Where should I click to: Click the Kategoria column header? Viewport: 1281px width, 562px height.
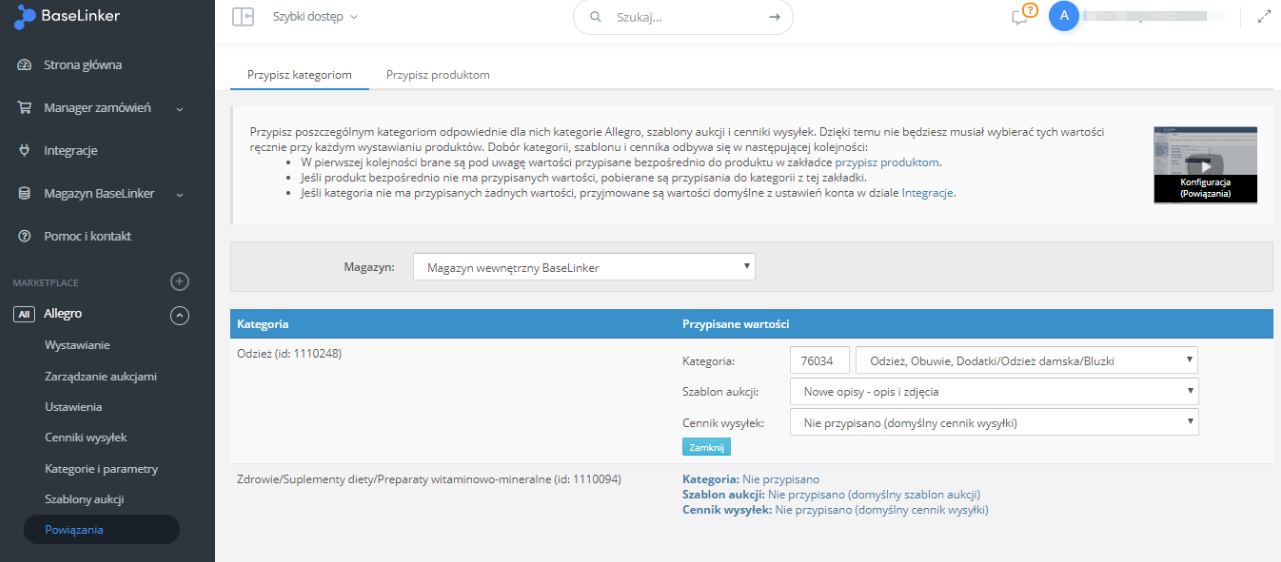263,324
